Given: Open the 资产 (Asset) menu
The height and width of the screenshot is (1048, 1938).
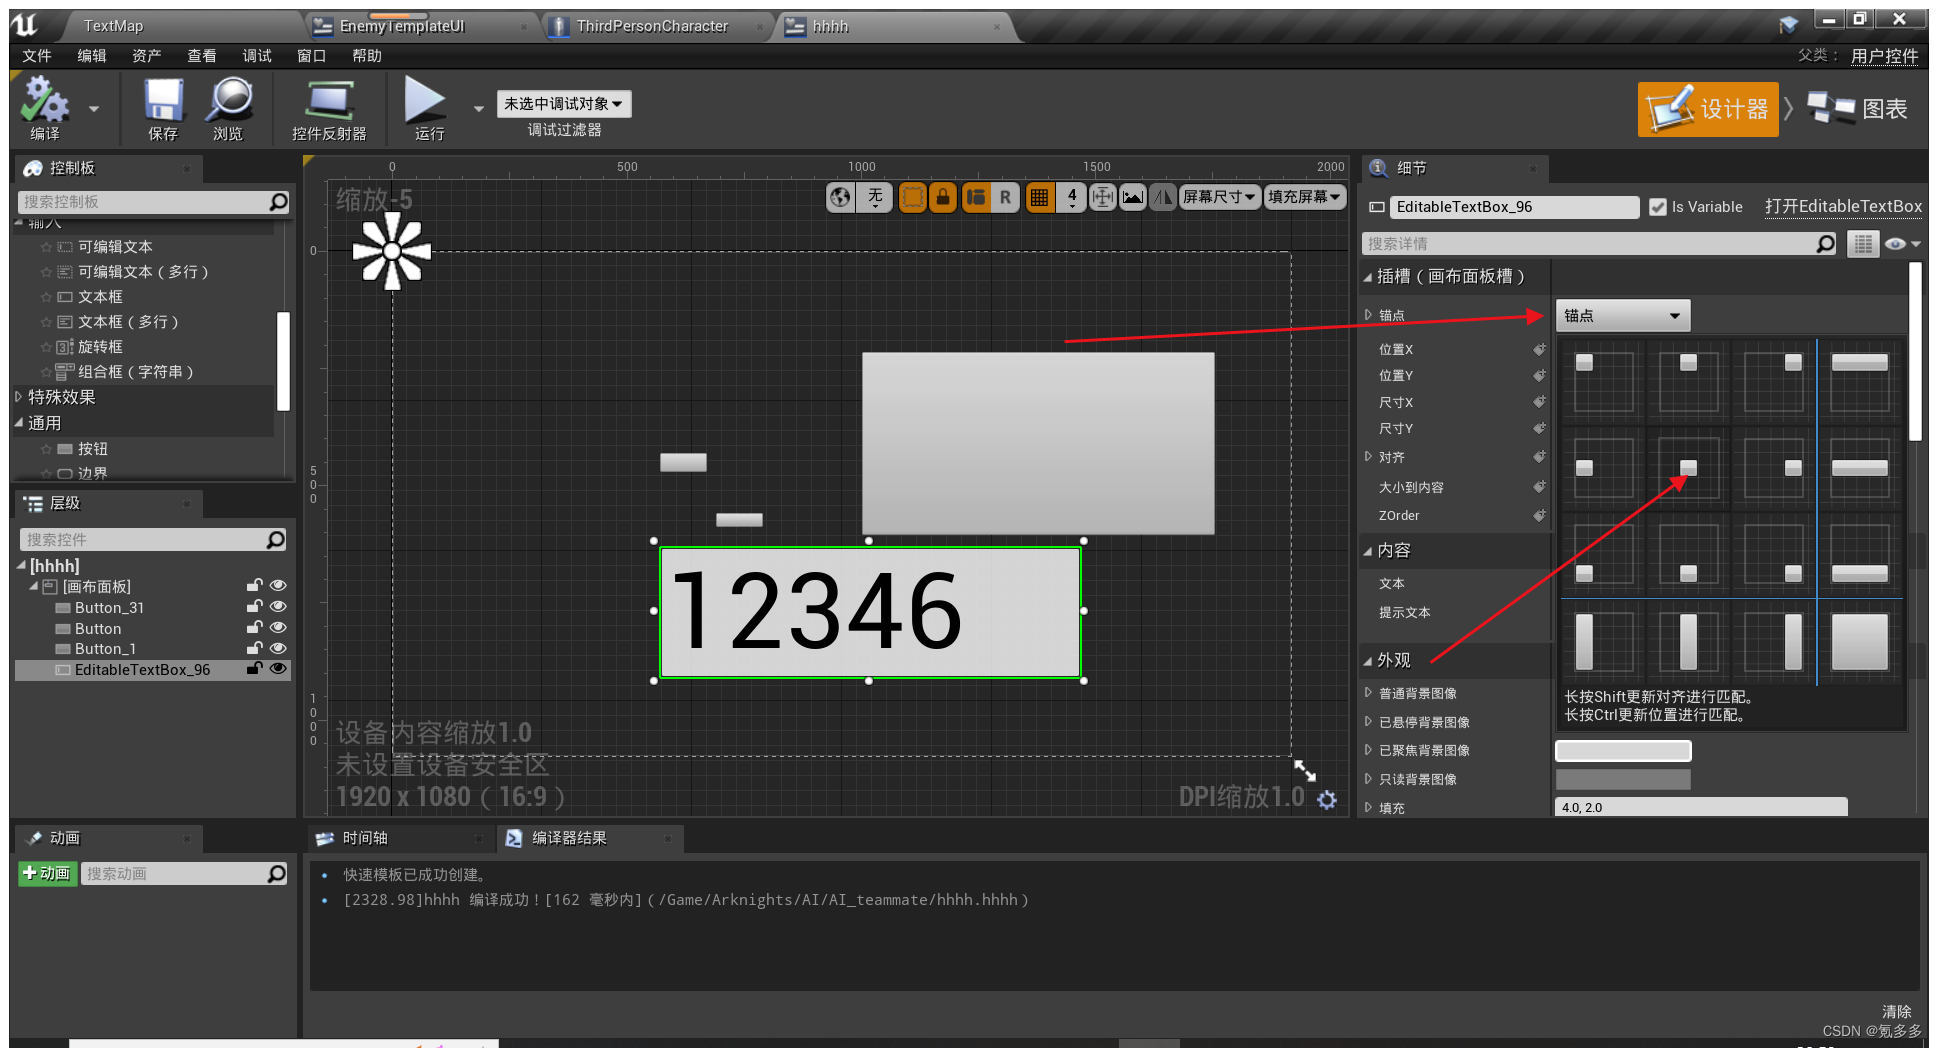Looking at the screenshot, I should [147, 56].
